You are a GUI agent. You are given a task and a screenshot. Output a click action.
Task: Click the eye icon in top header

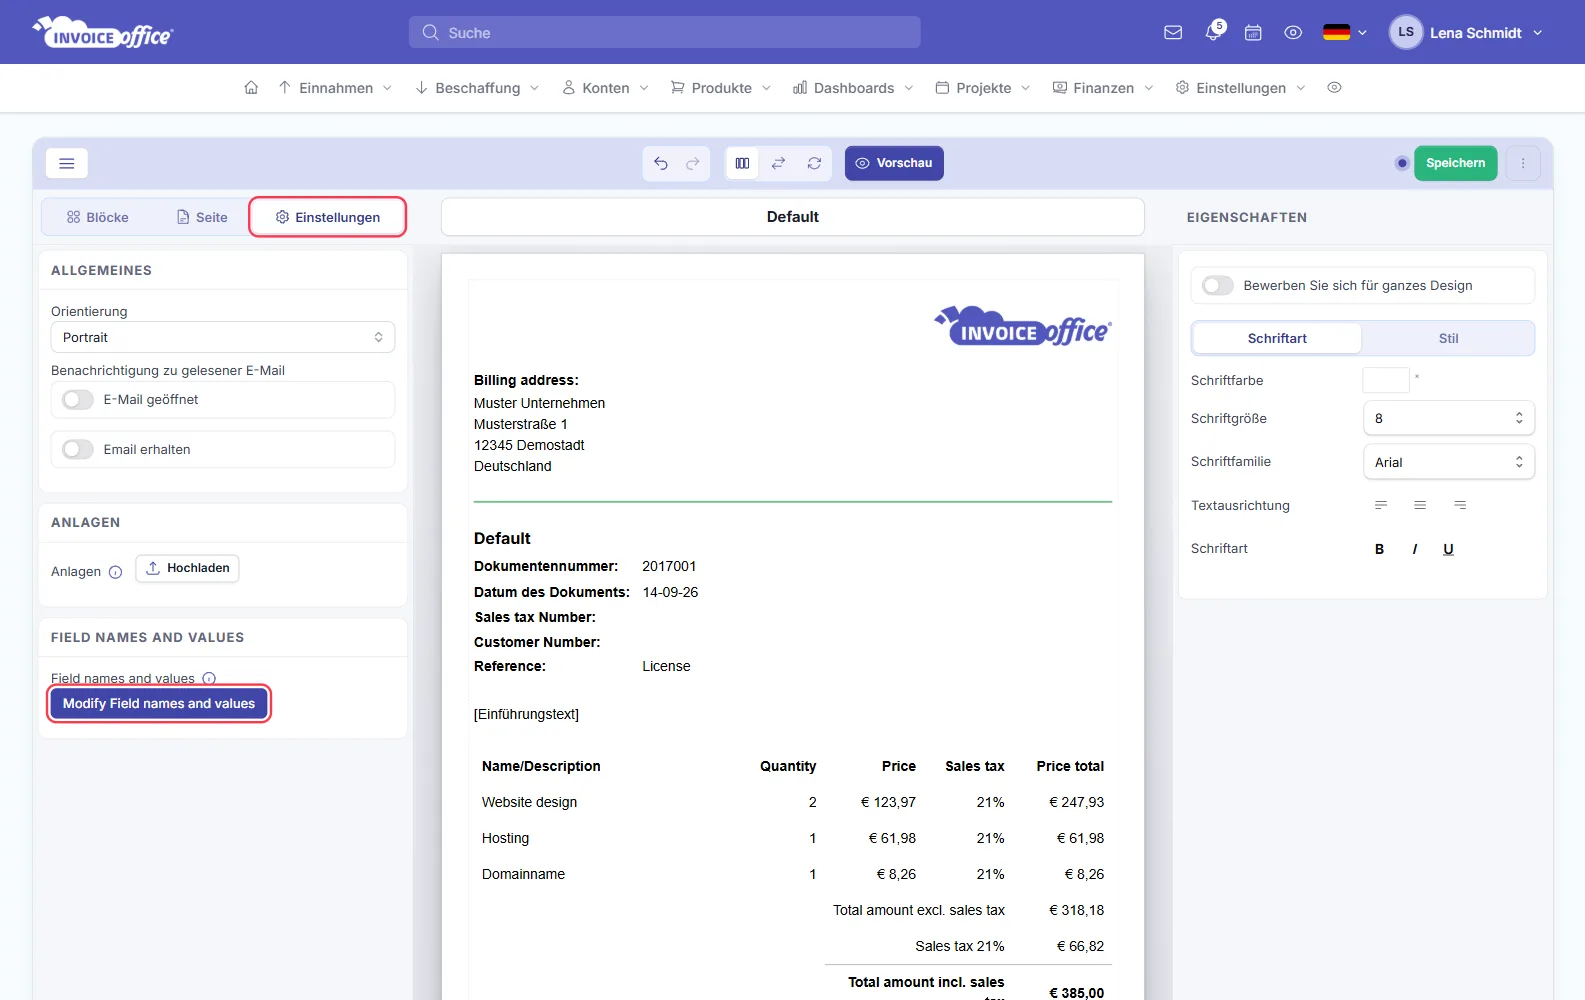click(1293, 33)
